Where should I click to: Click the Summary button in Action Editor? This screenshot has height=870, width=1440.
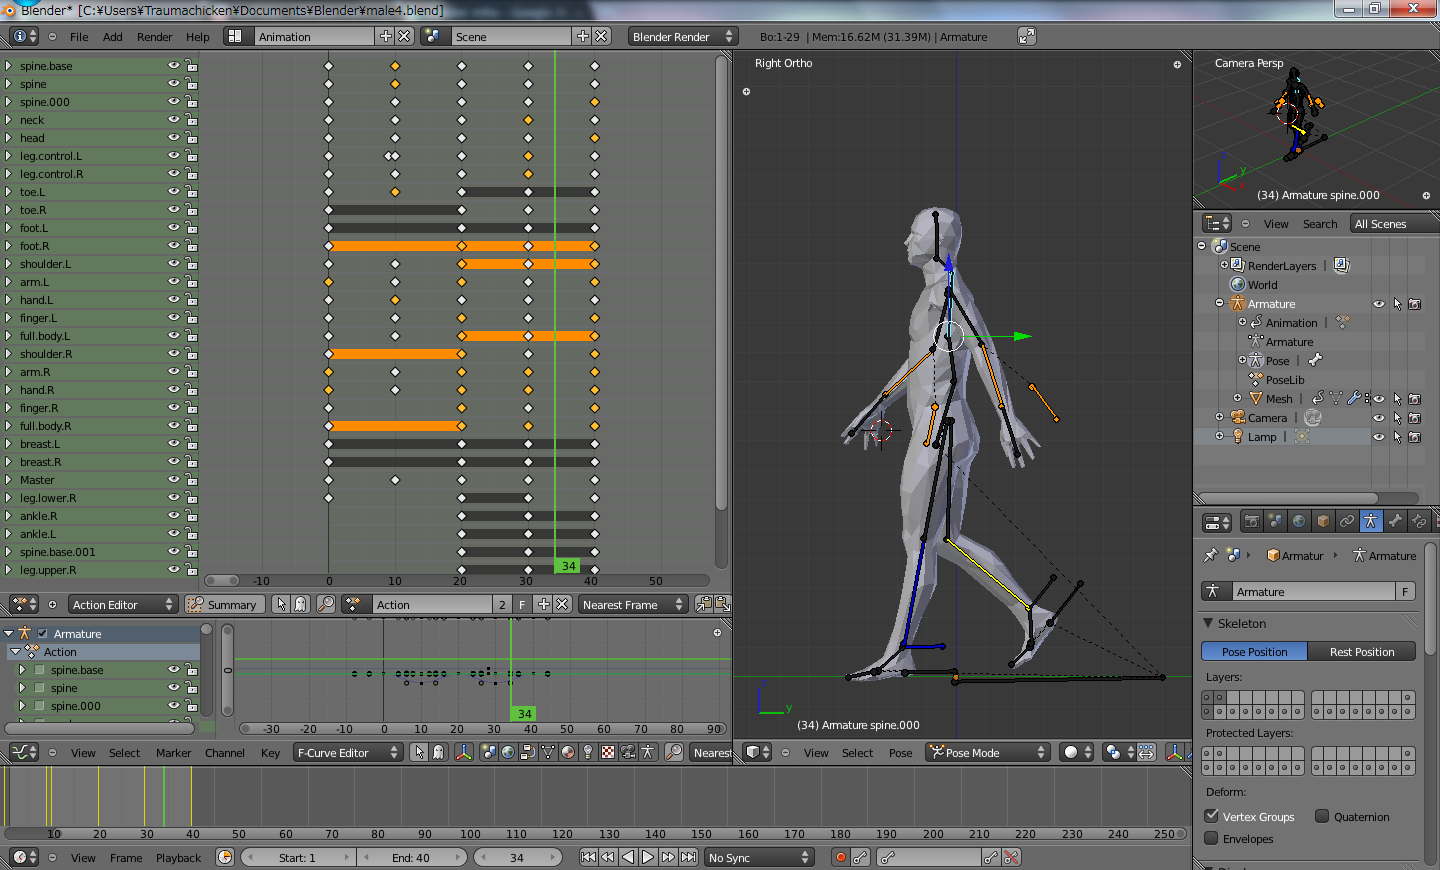[x=225, y=604]
